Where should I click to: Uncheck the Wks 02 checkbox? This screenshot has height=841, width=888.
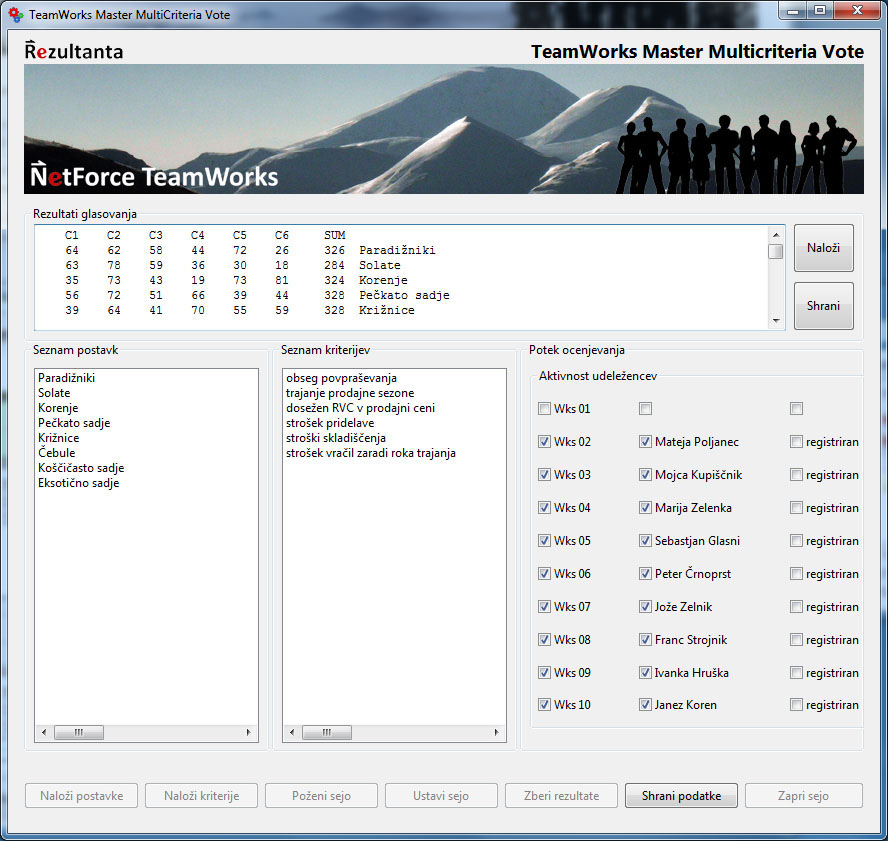(x=544, y=442)
